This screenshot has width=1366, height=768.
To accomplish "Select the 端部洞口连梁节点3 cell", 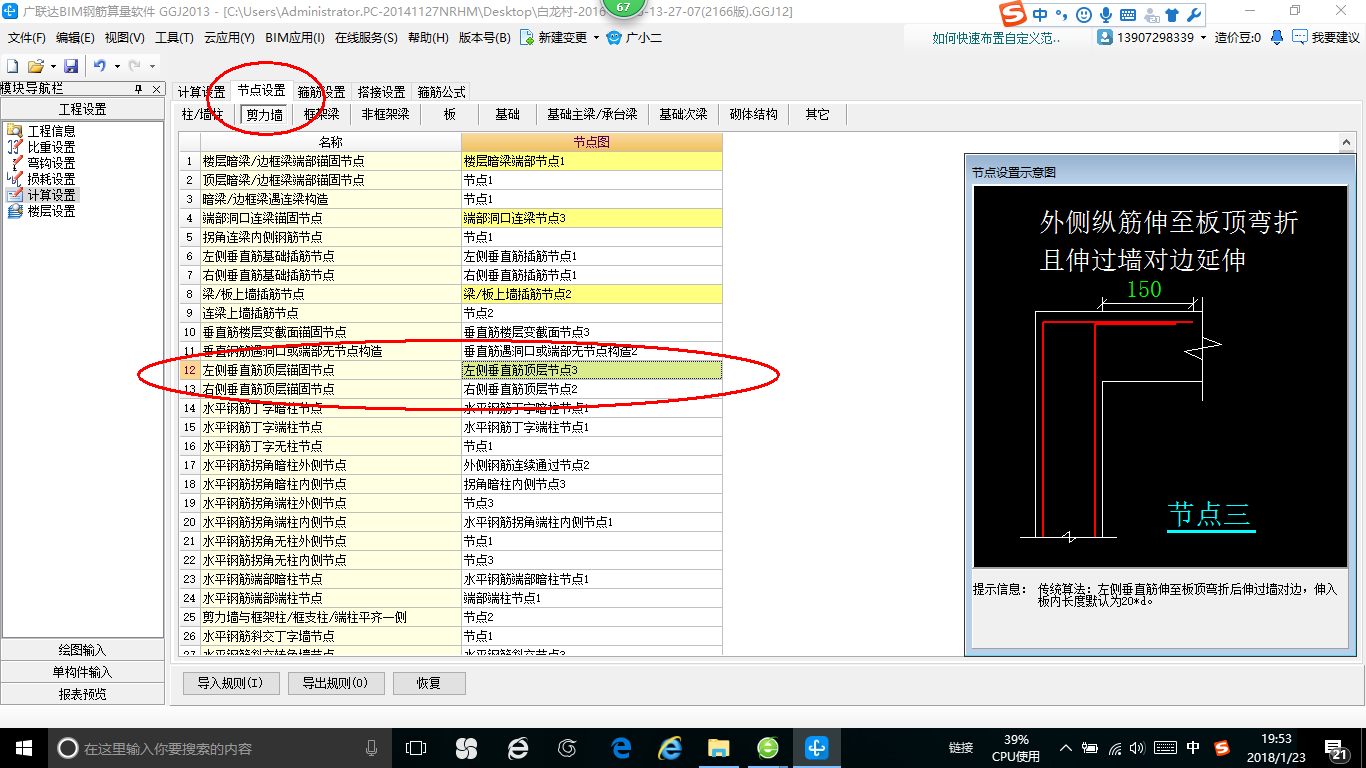I will [x=591, y=218].
